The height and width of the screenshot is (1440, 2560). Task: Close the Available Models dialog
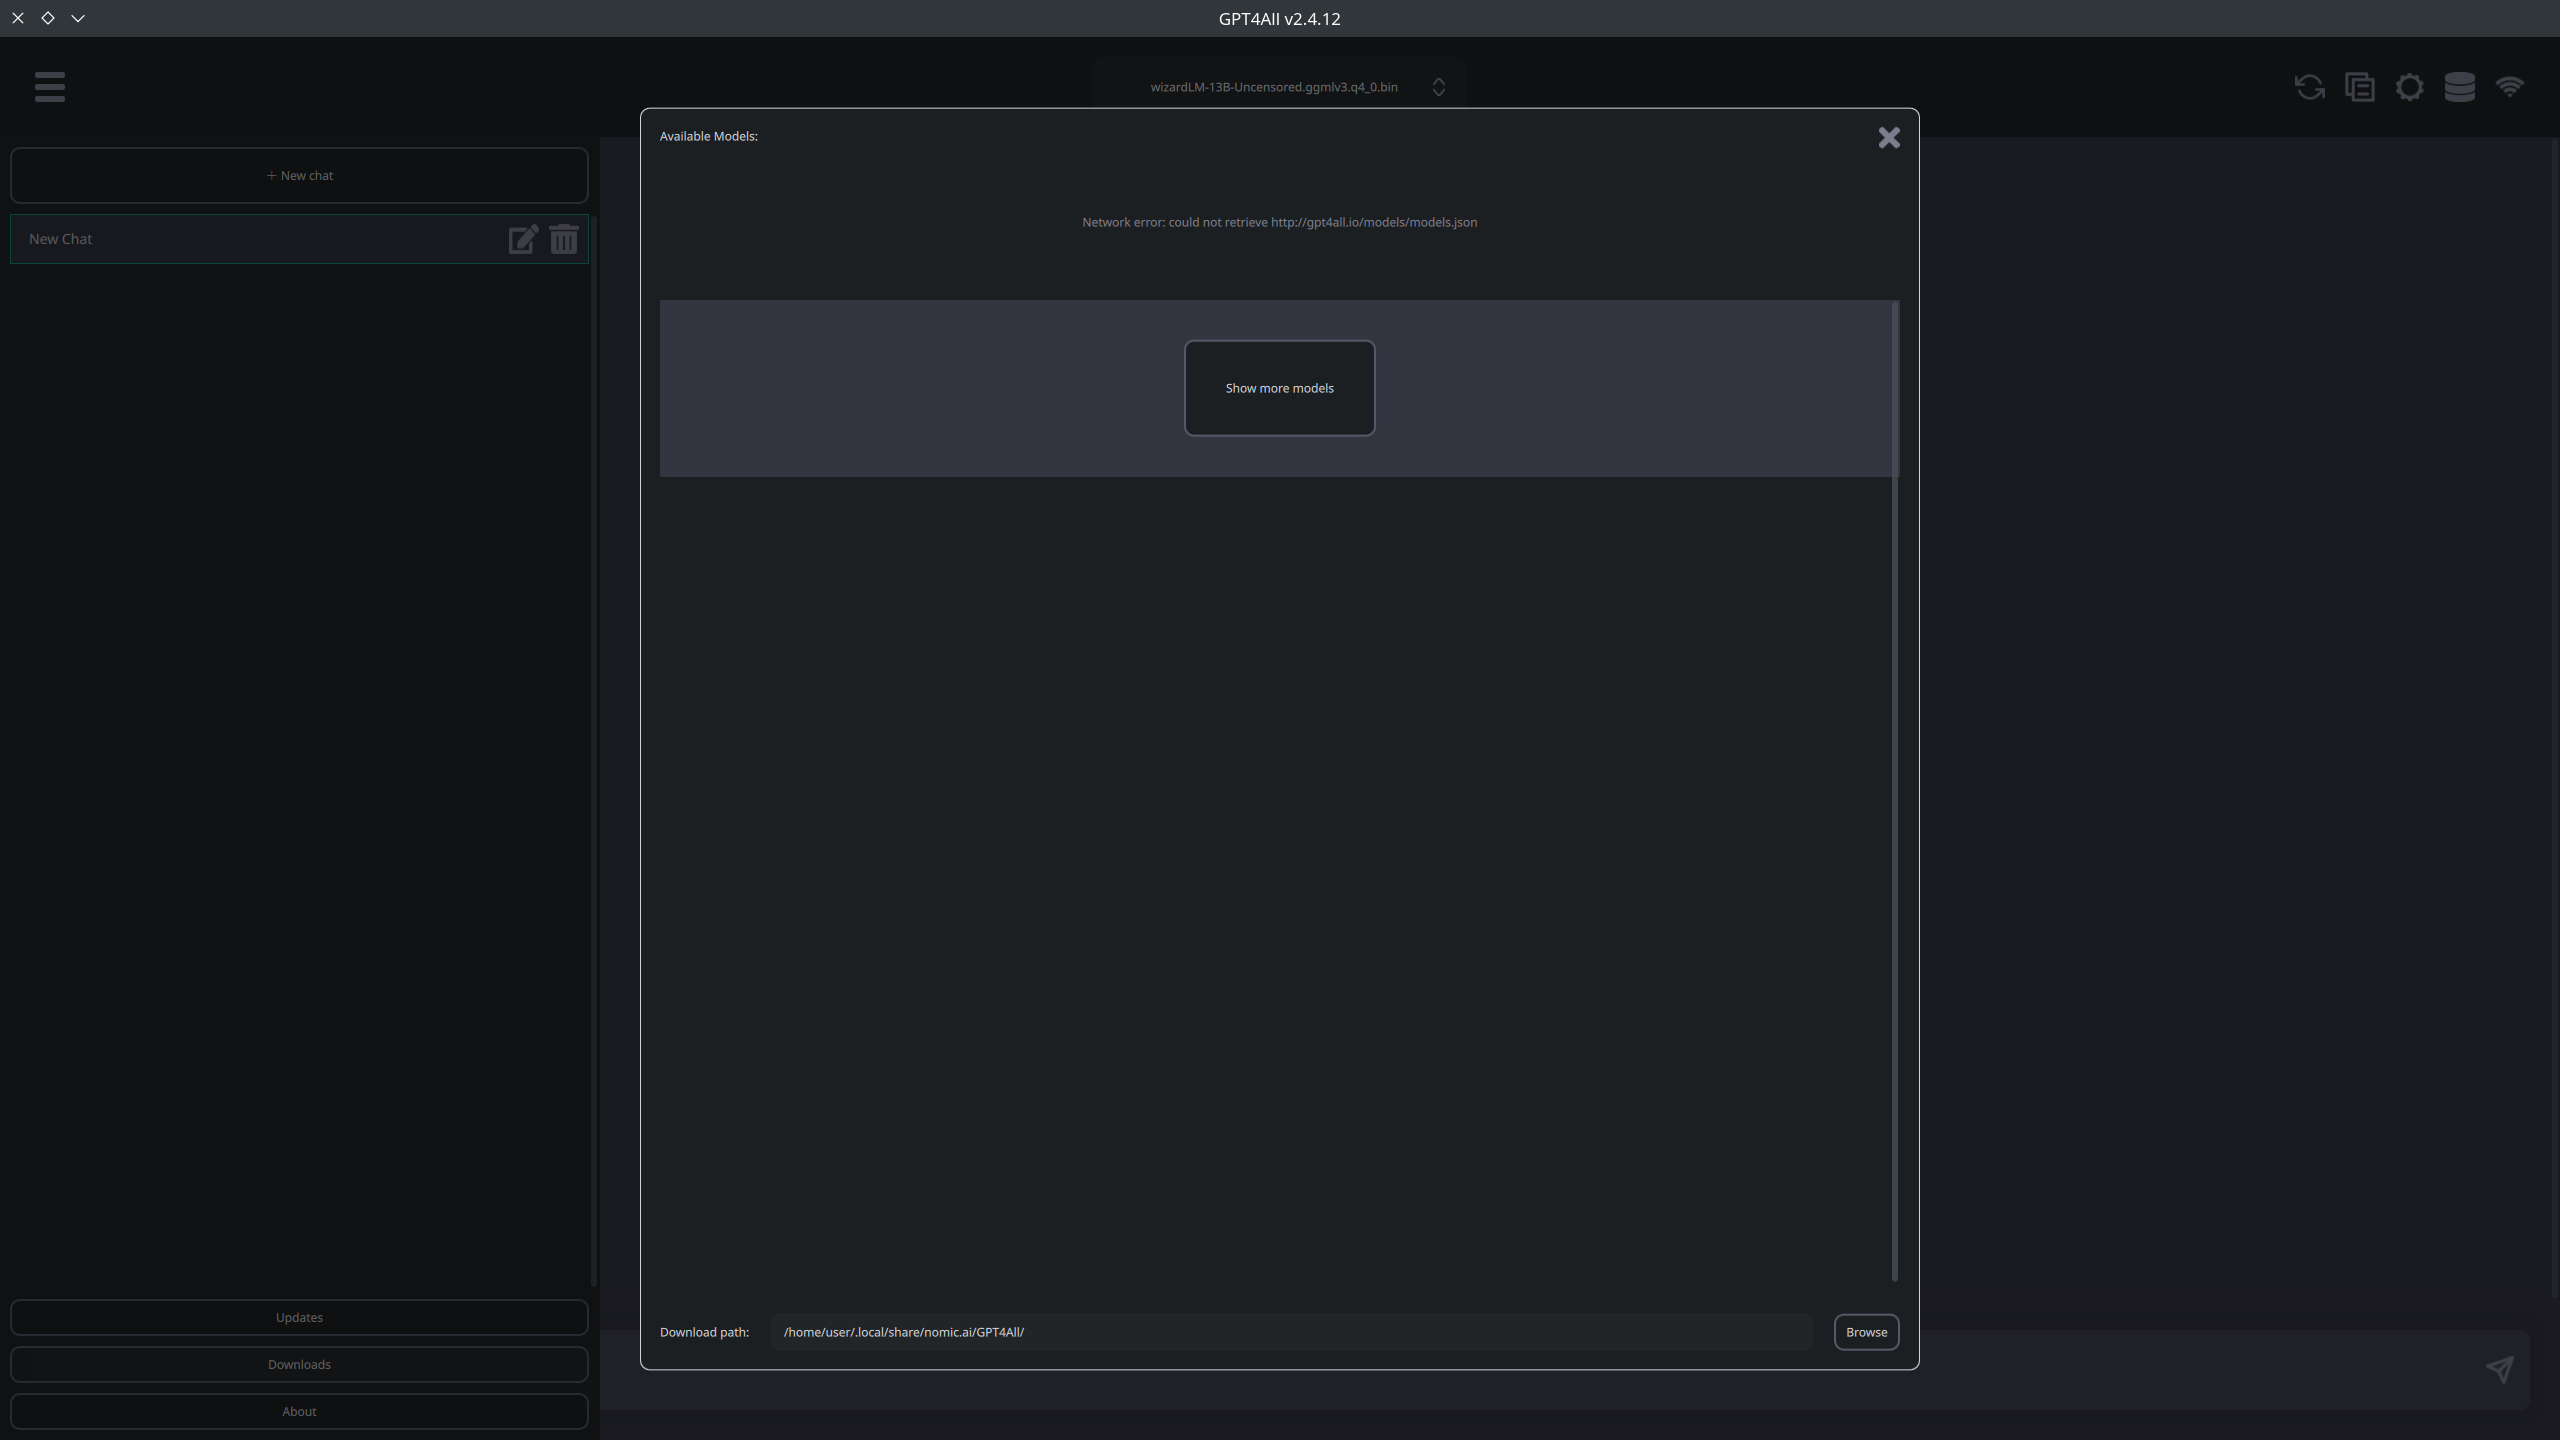(1888, 137)
